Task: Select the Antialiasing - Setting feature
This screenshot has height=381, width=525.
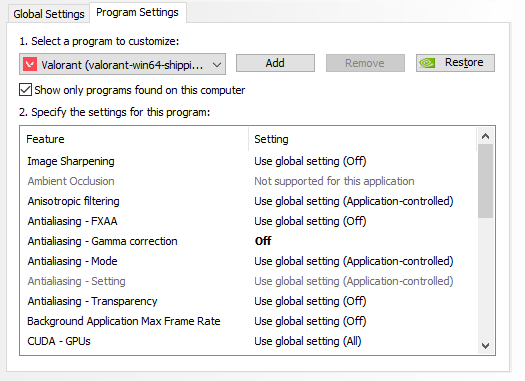Action: (x=76, y=281)
